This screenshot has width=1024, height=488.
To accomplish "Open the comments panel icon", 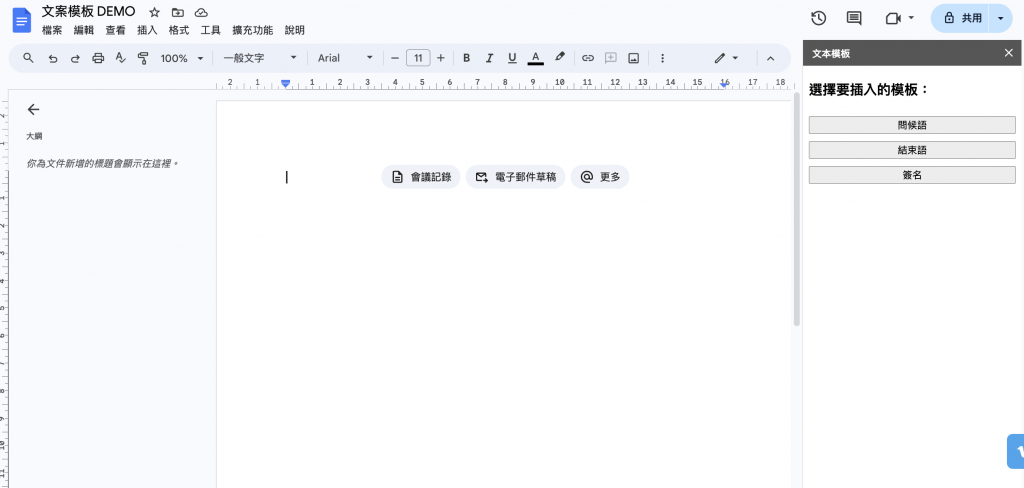I will (854, 18).
